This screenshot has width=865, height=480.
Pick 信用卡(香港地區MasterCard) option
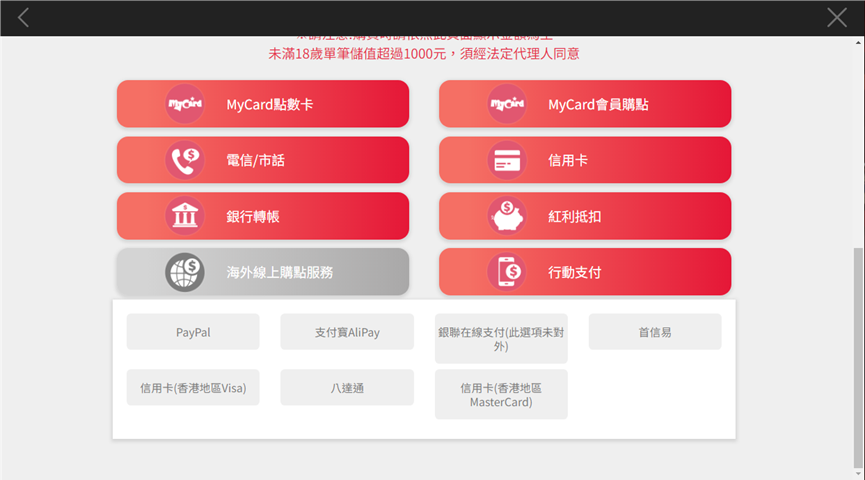pyautogui.click(x=501, y=394)
